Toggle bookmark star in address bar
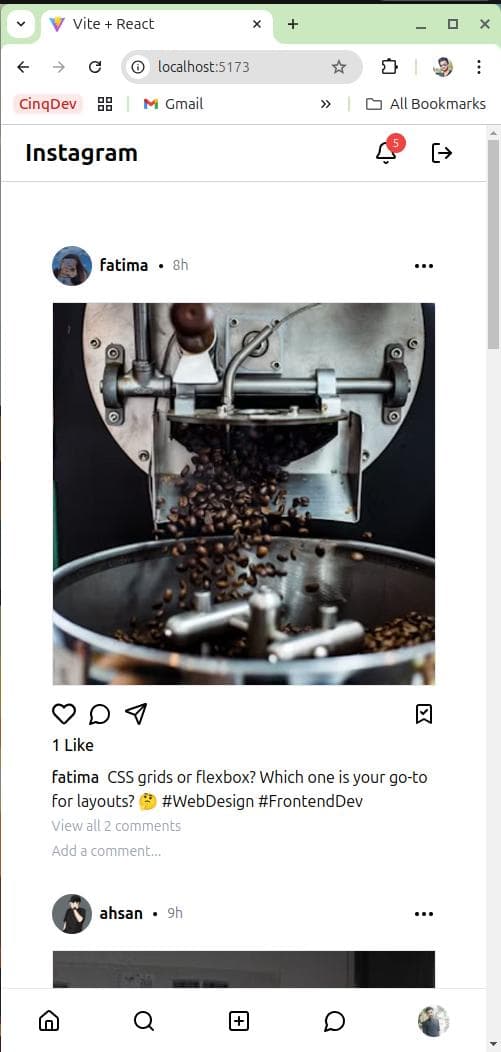This screenshot has width=501, height=1052. [x=339, y=66]
